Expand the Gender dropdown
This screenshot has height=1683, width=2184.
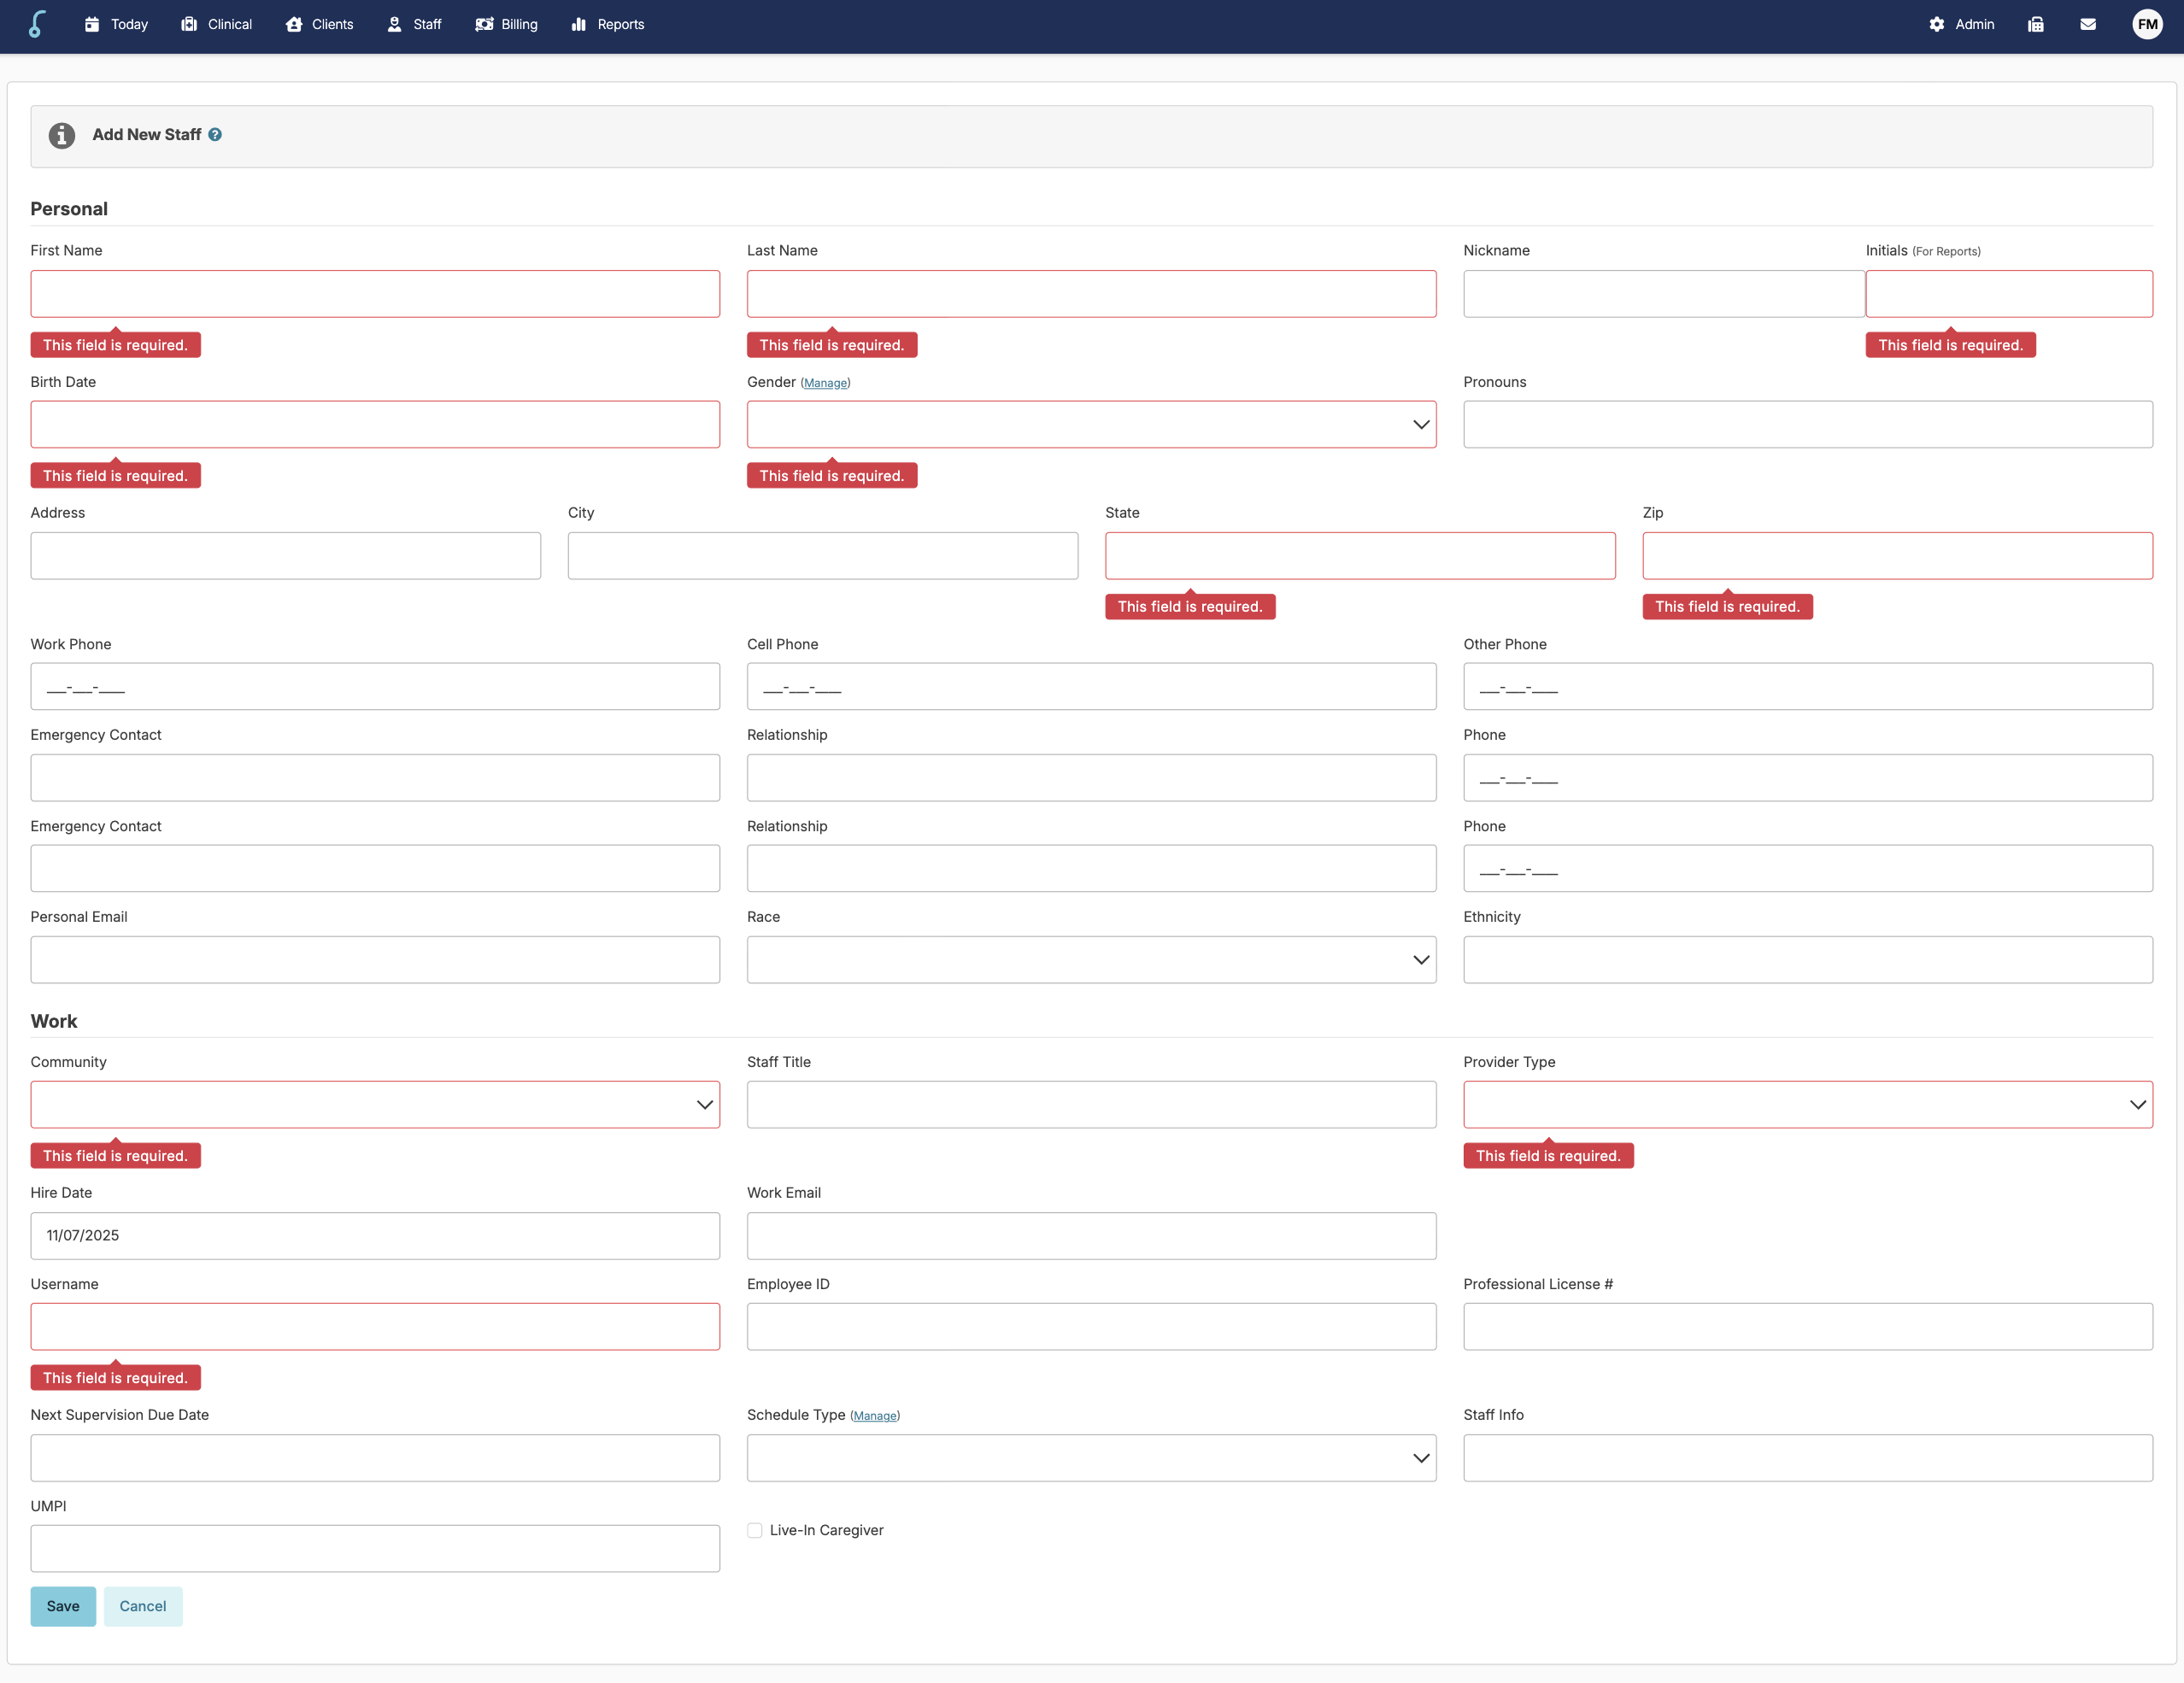(1091, 425)
